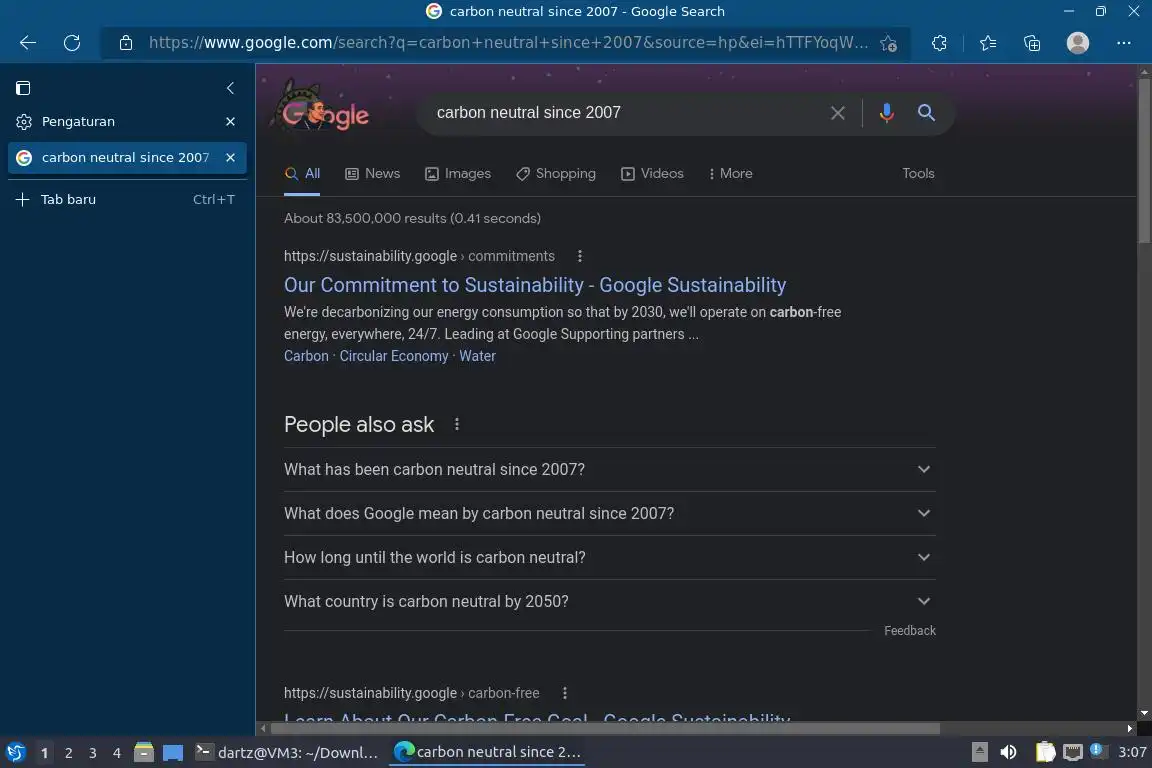Click the horizontal scrollbar thumb
This screenshot has height=768, width=1152.
tap(605, 728)
